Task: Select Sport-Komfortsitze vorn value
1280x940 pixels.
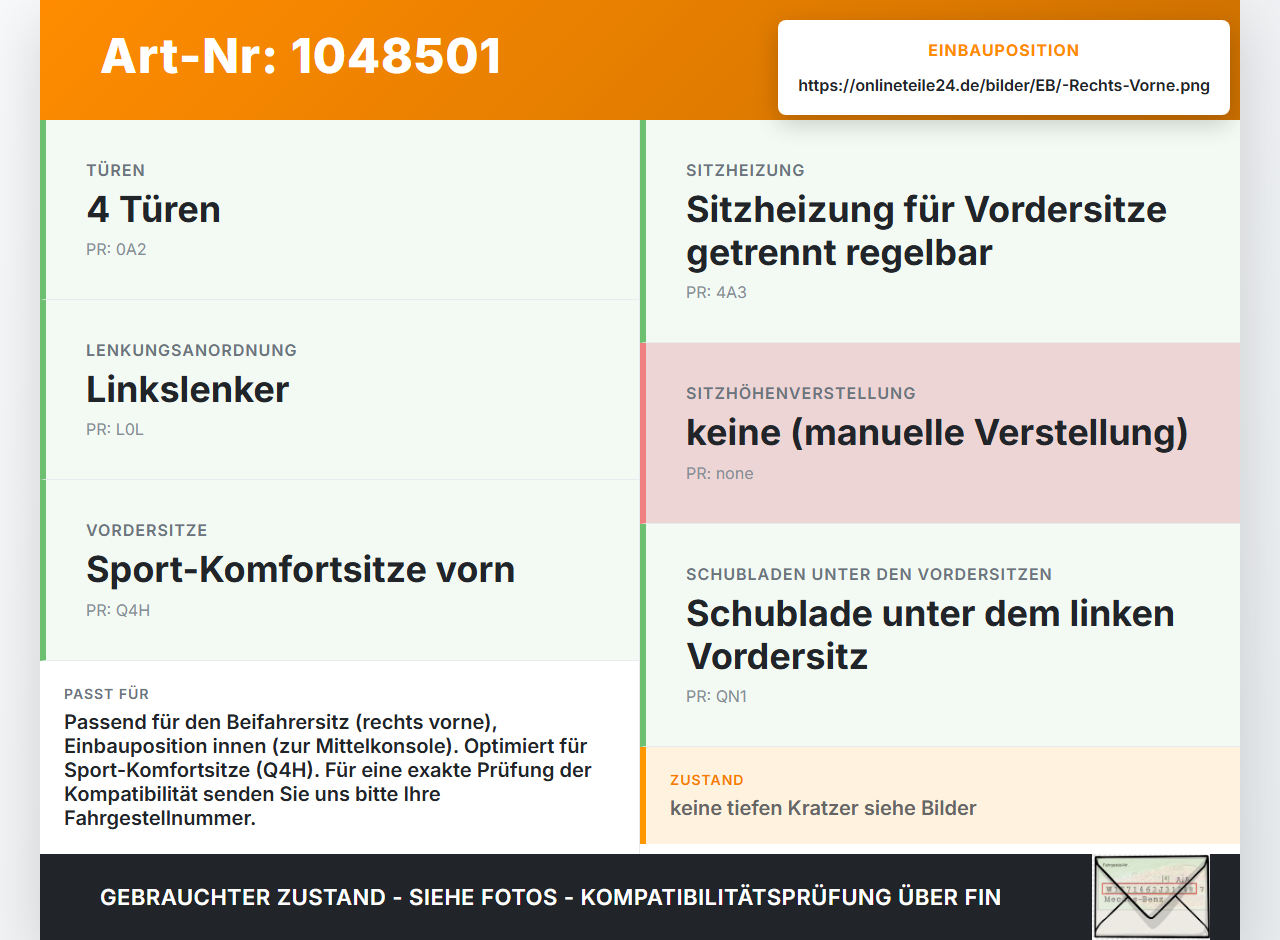Action: tap(300, 569)
